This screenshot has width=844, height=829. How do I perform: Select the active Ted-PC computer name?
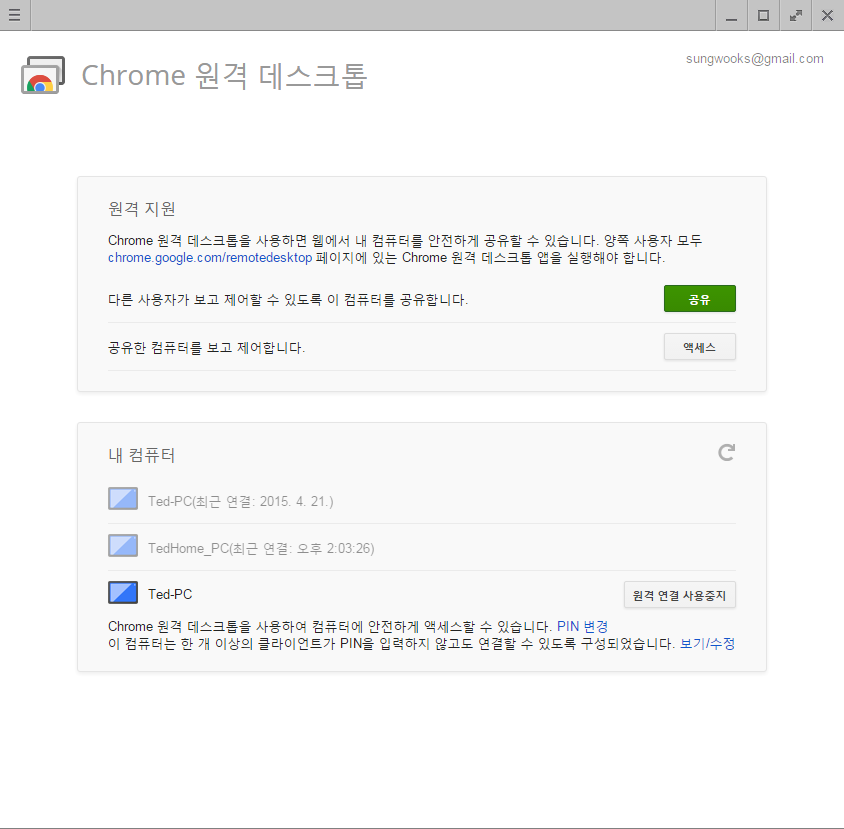(170, 594)
